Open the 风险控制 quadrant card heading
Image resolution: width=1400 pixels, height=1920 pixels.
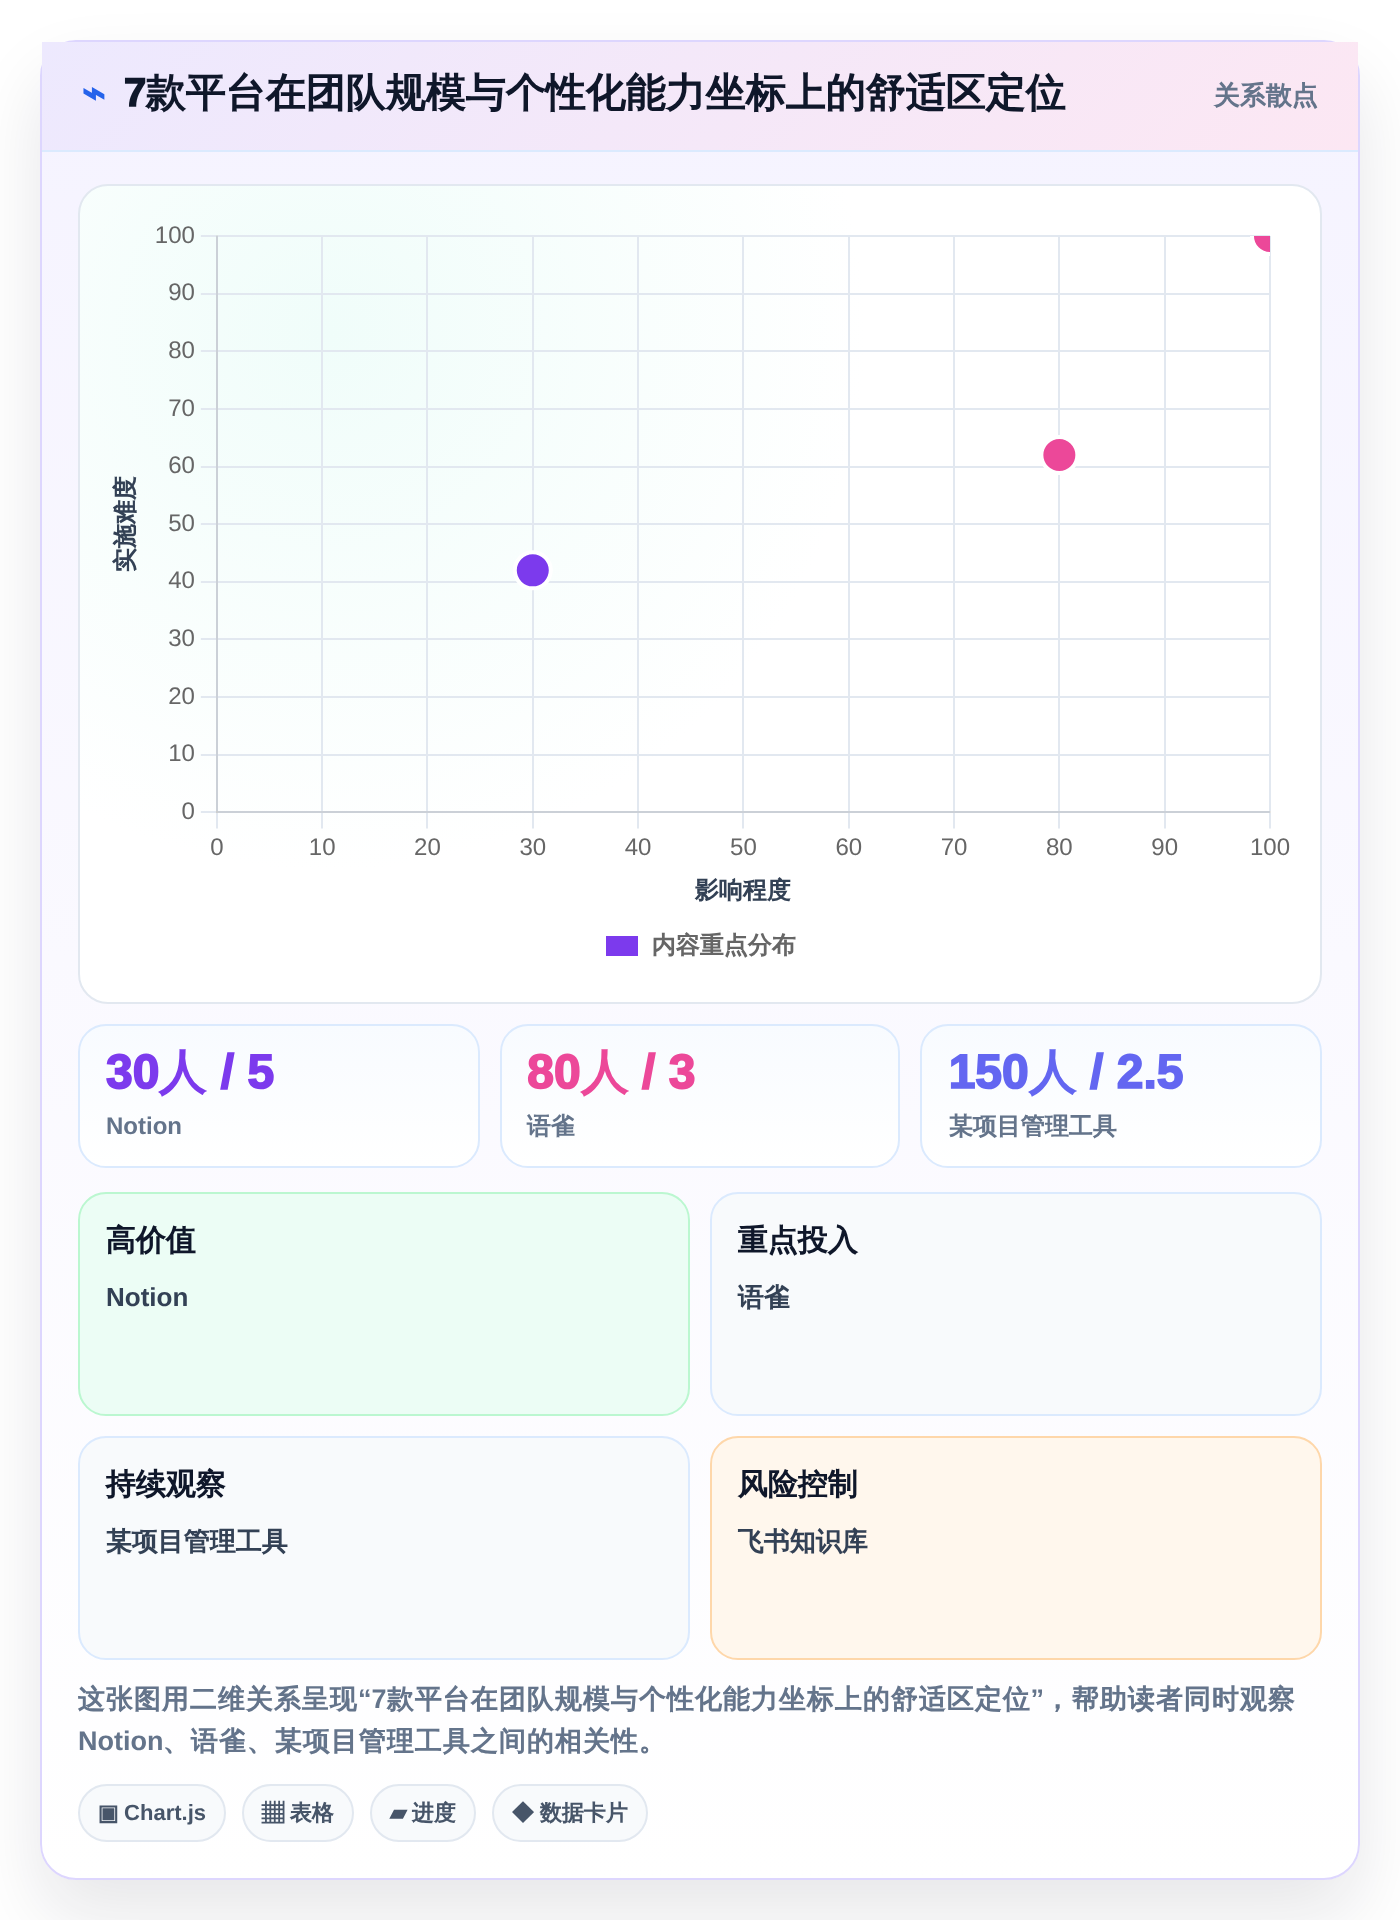(x=797, y=1484)
